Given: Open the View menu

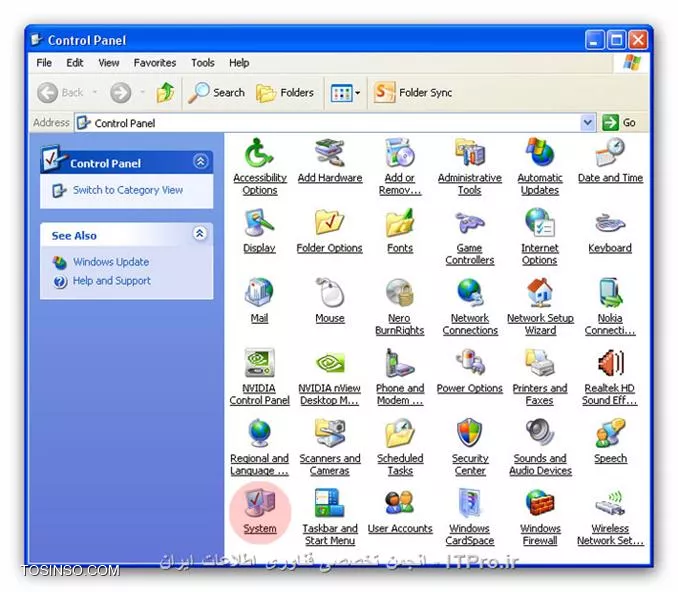Looking at the screenshot, I should (x=109, y=63).
